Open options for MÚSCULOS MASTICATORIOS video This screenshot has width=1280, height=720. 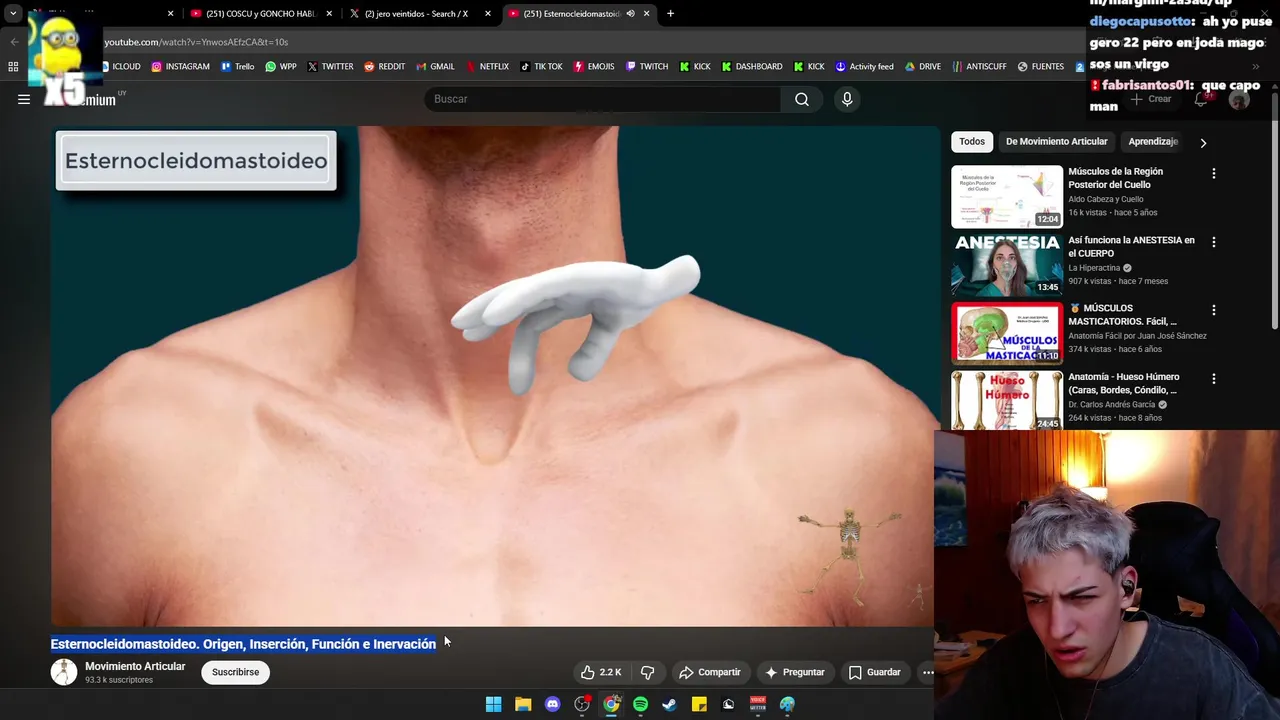[x=1213, y=310]
